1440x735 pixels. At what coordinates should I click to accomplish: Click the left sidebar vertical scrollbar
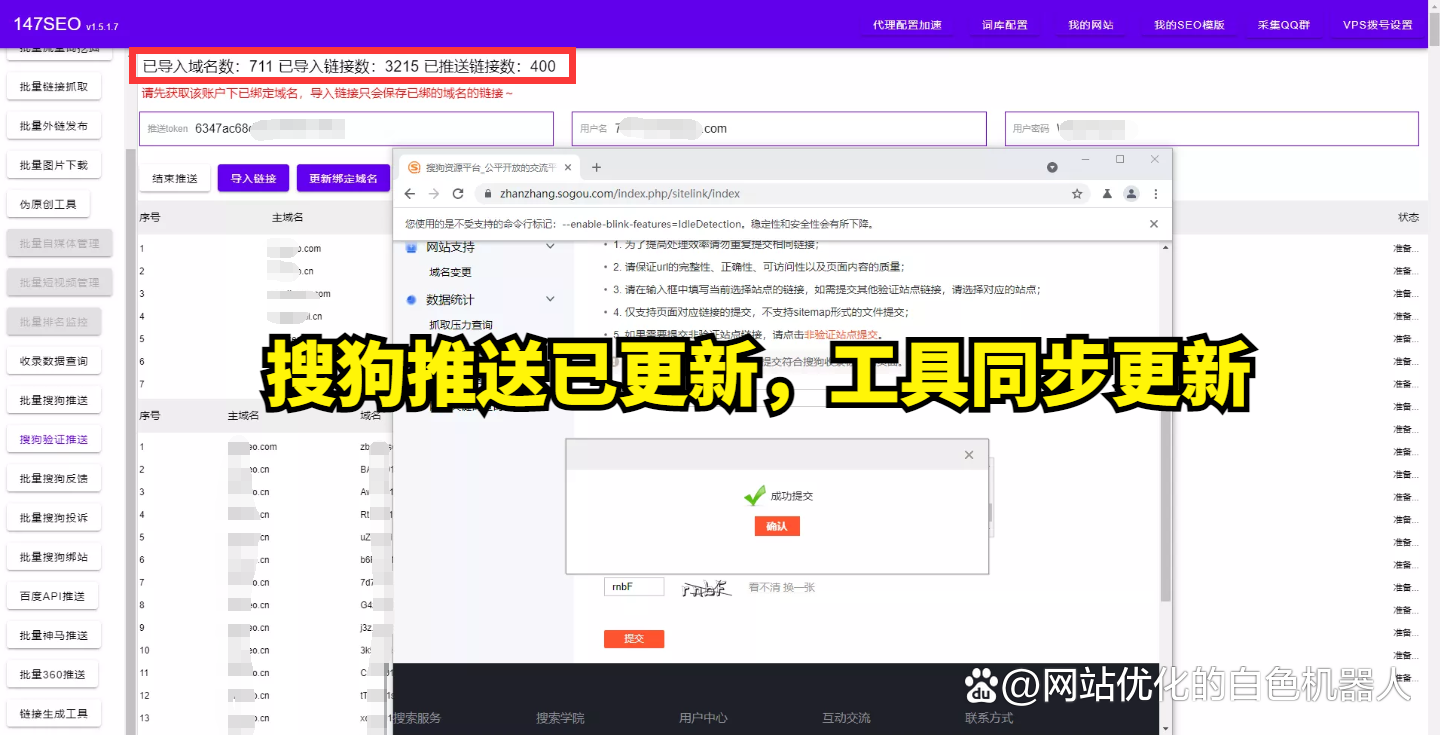(x=130, y=440)
